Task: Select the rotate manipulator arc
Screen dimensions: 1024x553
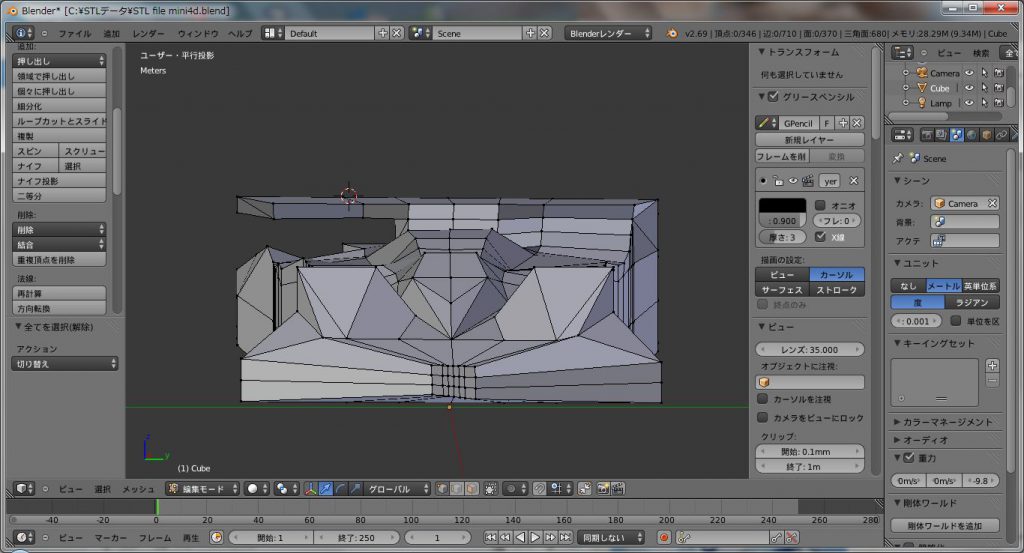Action: pos(340,488)
